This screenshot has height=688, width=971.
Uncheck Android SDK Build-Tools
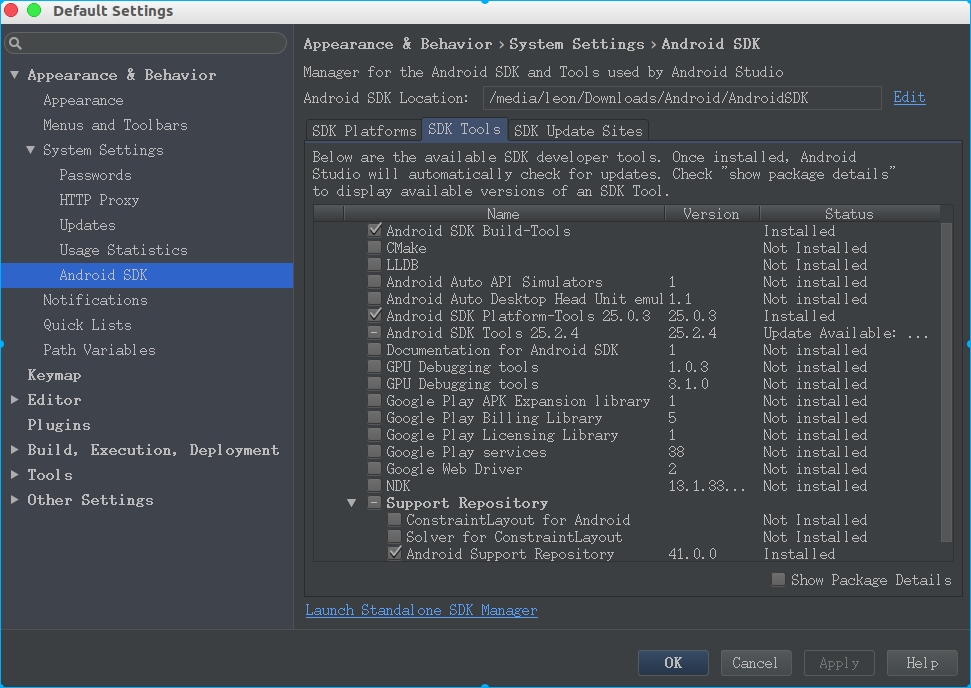coord(374,231)
